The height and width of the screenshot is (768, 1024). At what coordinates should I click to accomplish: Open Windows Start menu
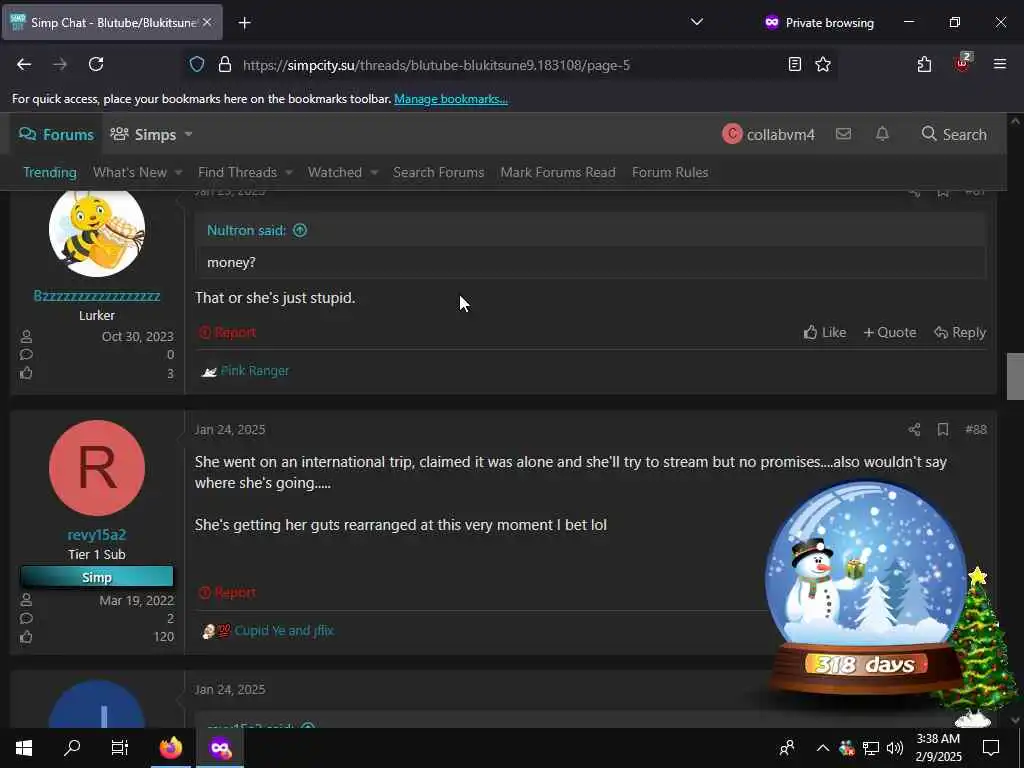tap(24, 747)
